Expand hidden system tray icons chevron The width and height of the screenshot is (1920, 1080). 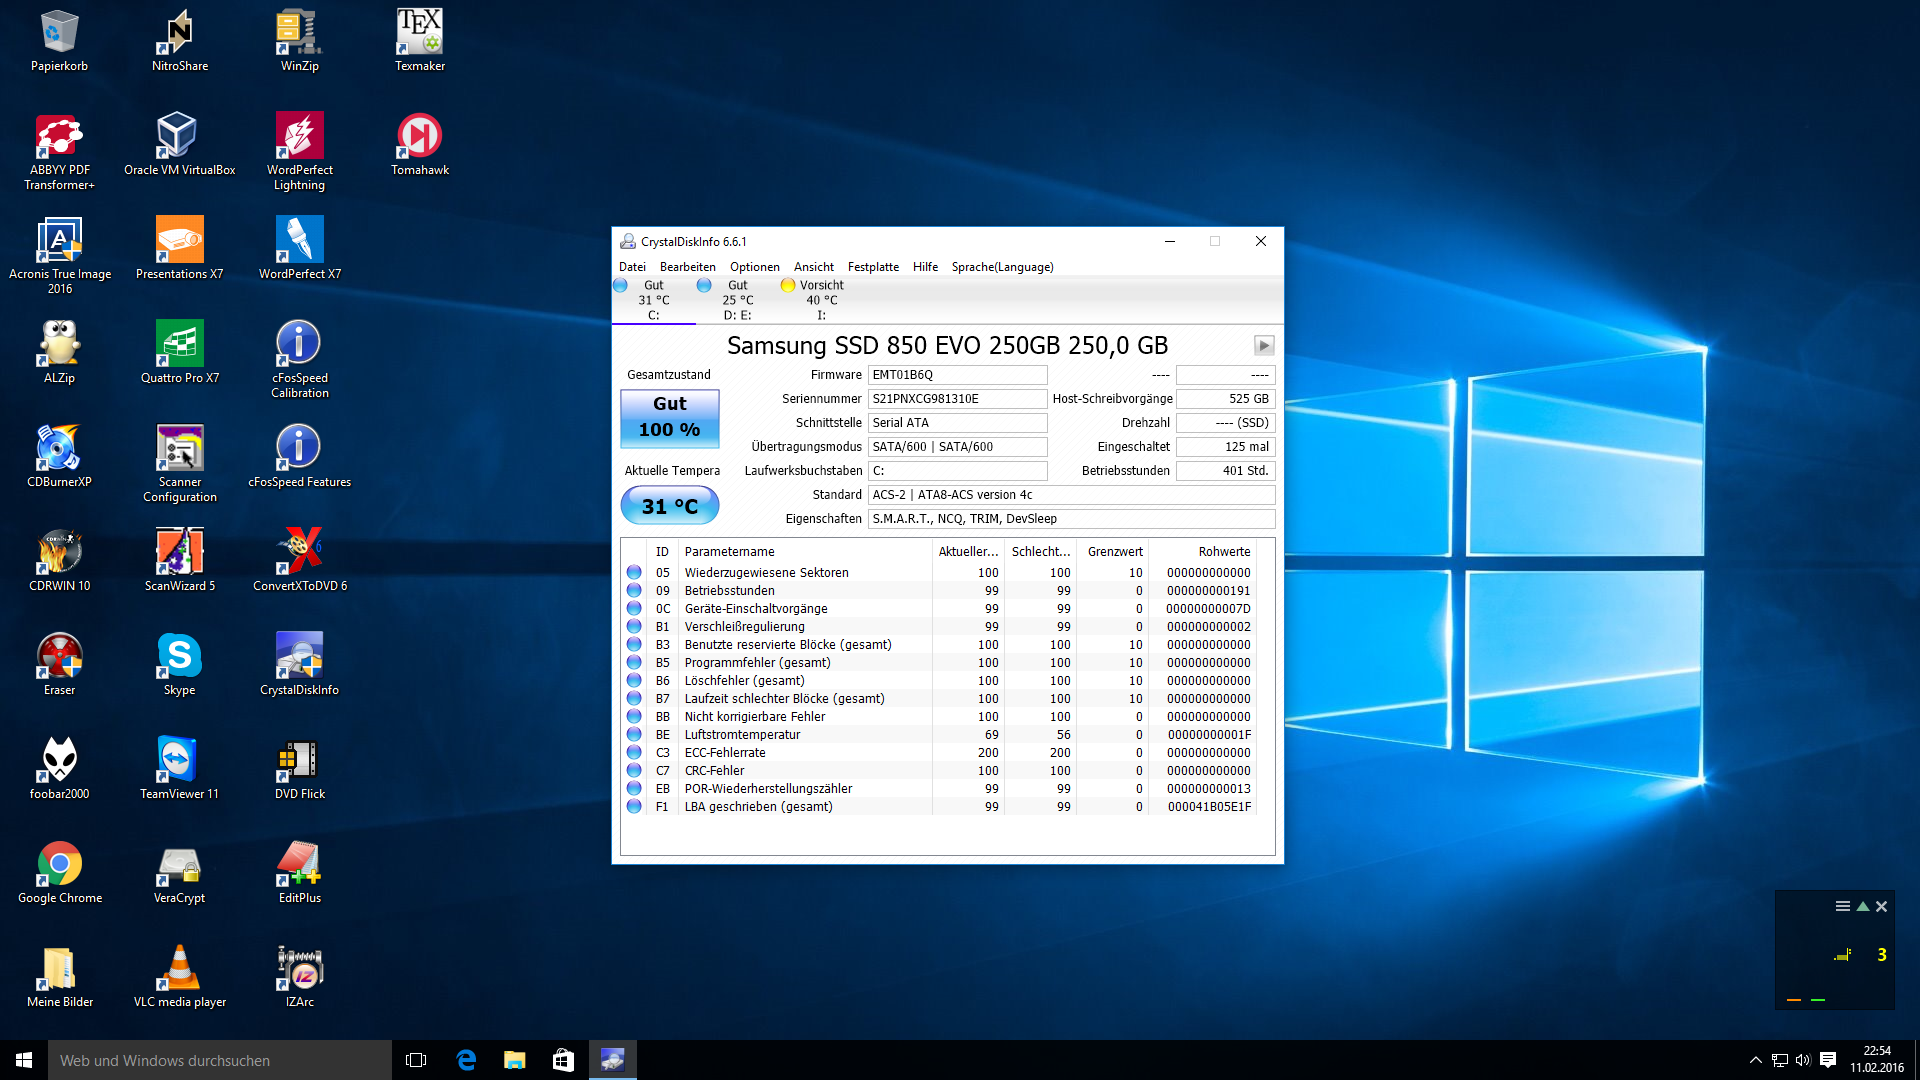(x=1755, y=1060)
